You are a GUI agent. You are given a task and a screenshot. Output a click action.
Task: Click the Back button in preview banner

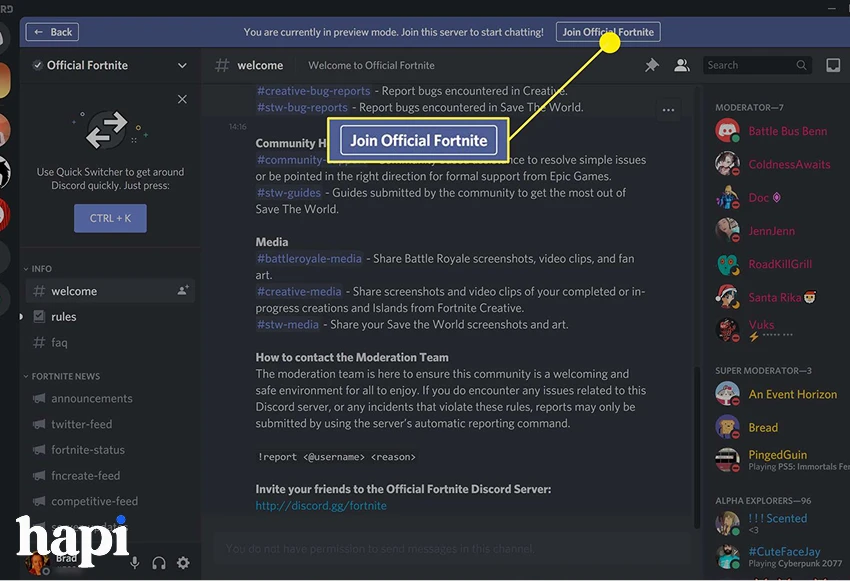pos(52,32)
